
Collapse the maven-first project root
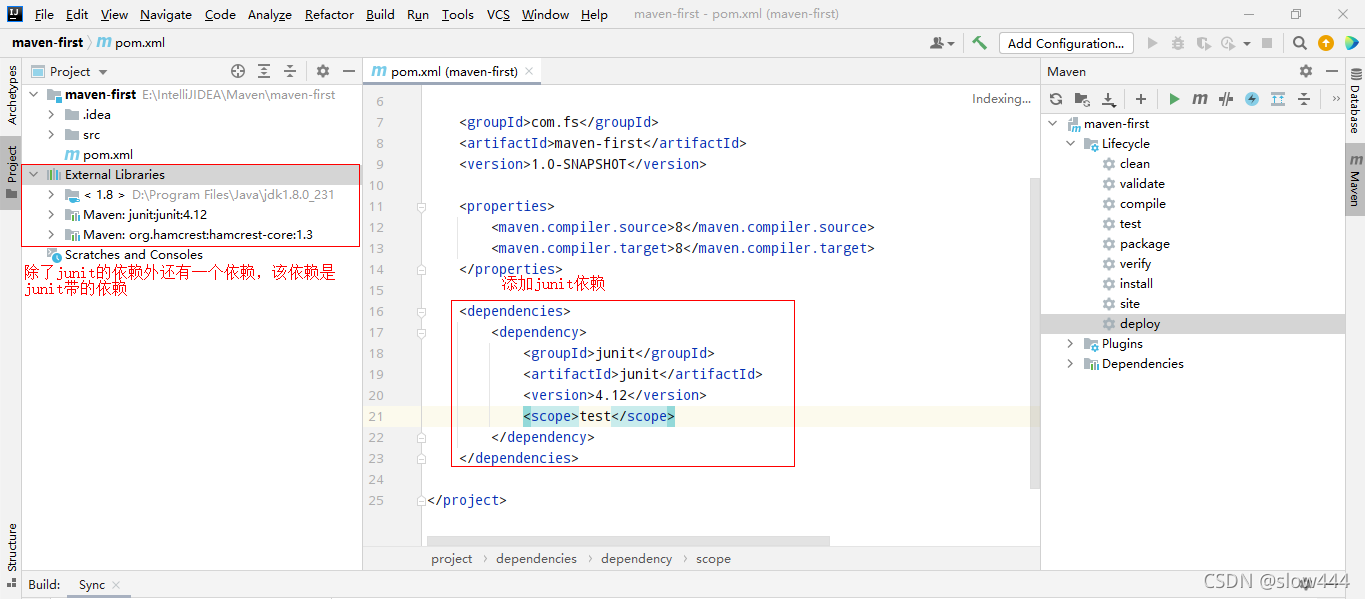[34, 94]
